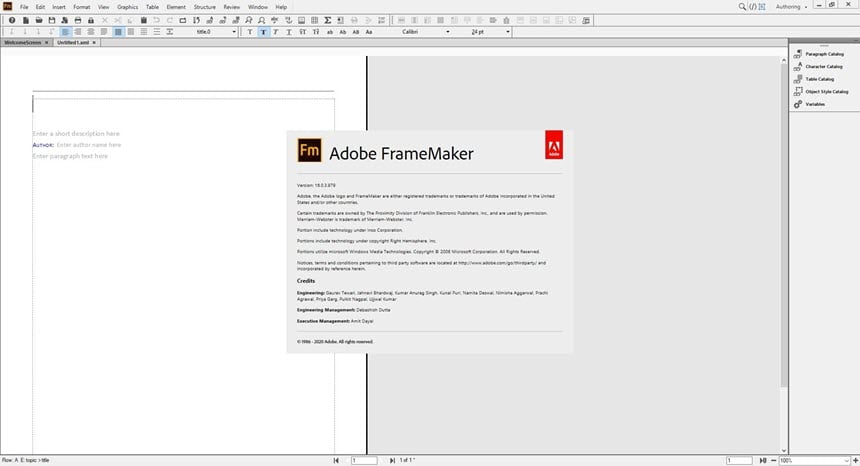Click the lock icon in the toolbar

[x=91, y=20]
